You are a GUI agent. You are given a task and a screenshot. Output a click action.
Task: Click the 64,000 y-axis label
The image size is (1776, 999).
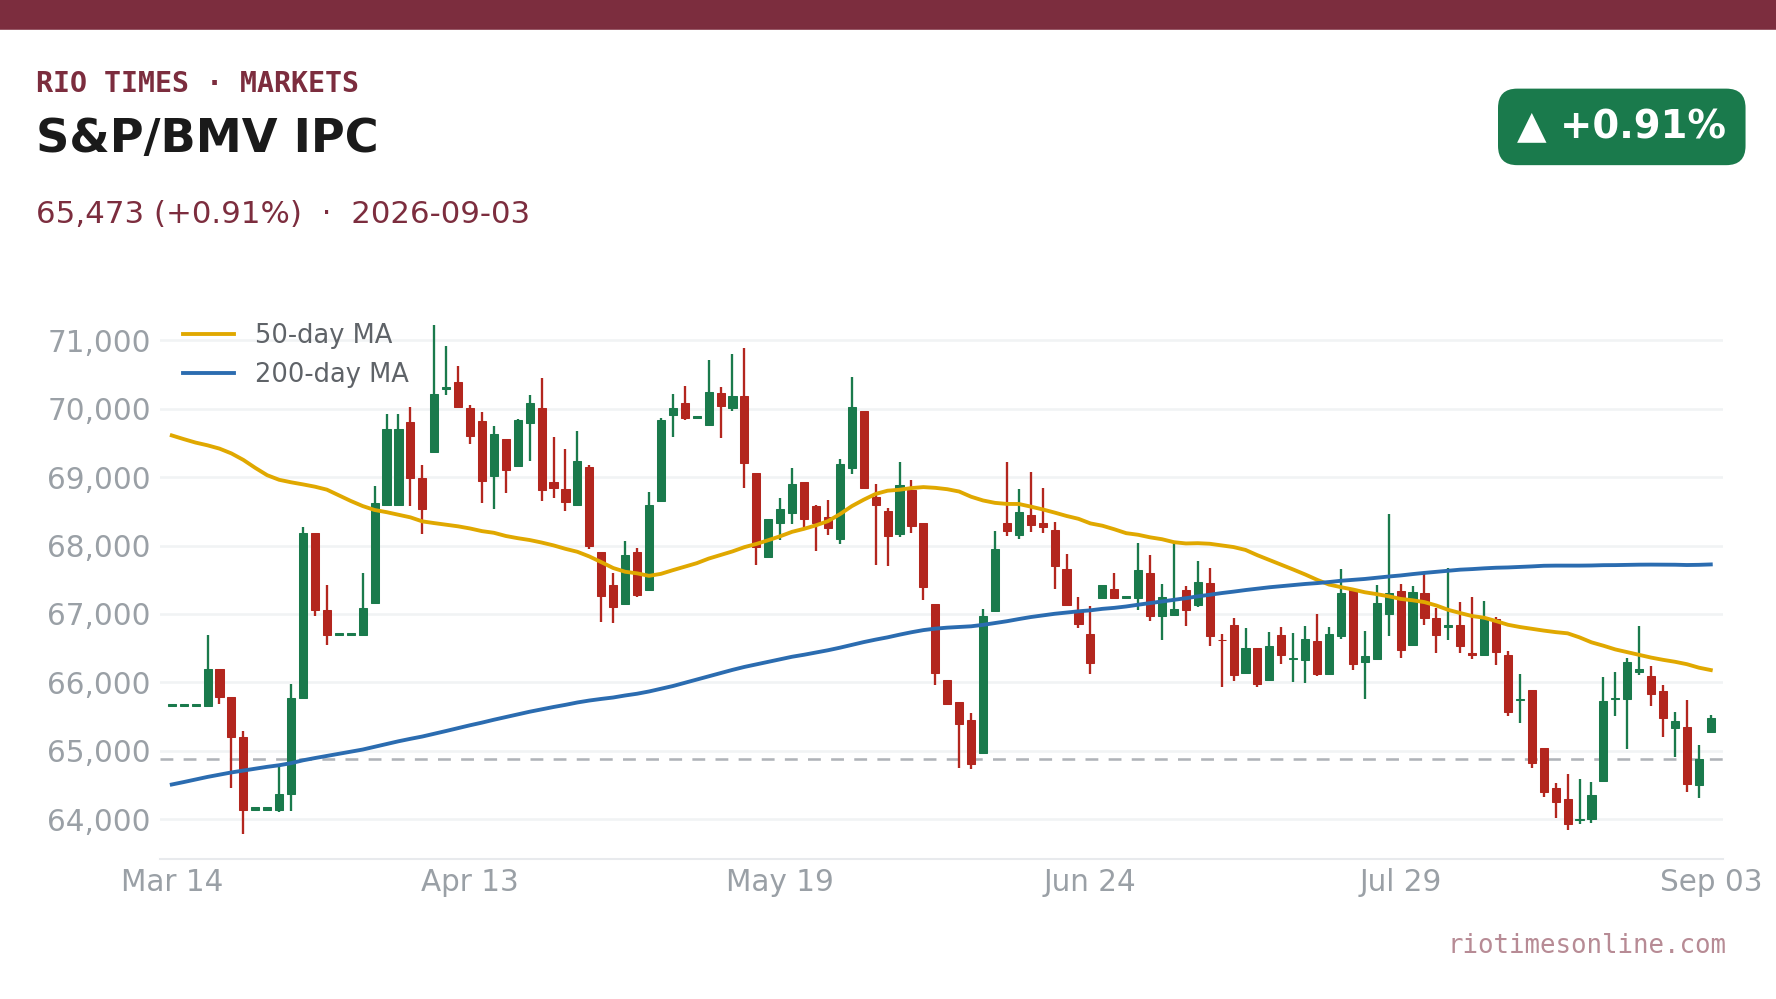(99, 821)
